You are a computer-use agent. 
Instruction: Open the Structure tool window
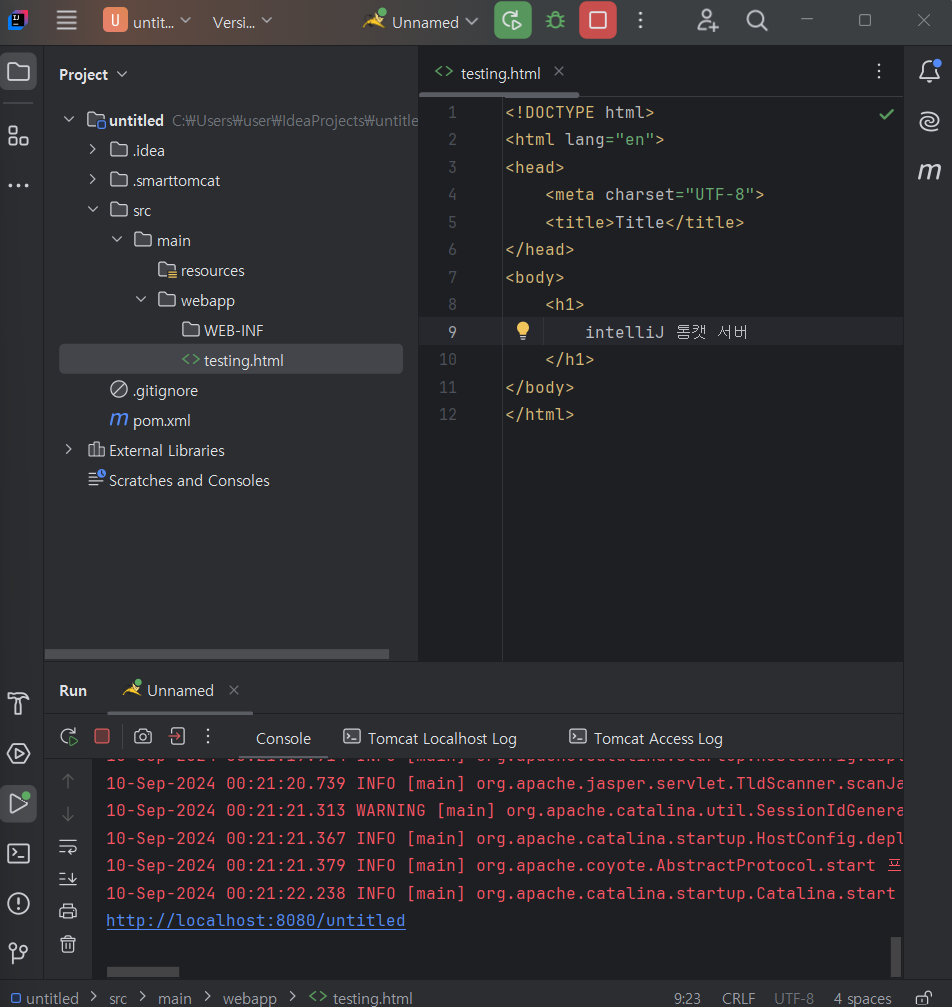[18, 136]
